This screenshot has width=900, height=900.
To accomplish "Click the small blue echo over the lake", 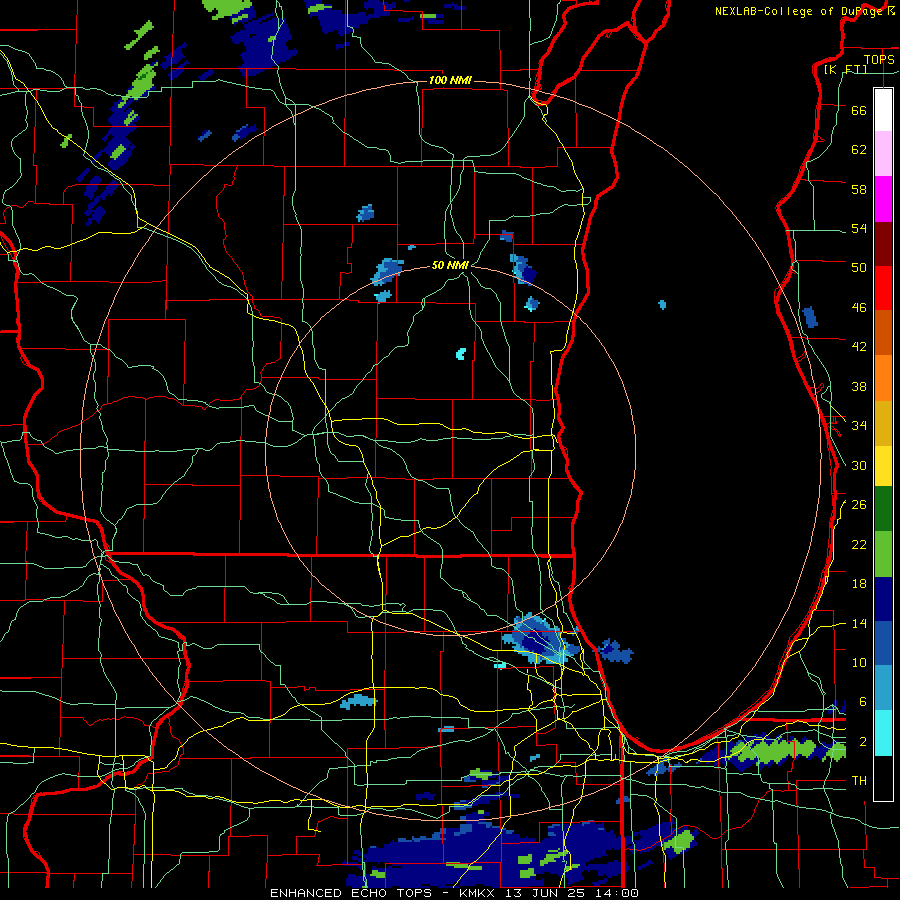I will [662, 305].
